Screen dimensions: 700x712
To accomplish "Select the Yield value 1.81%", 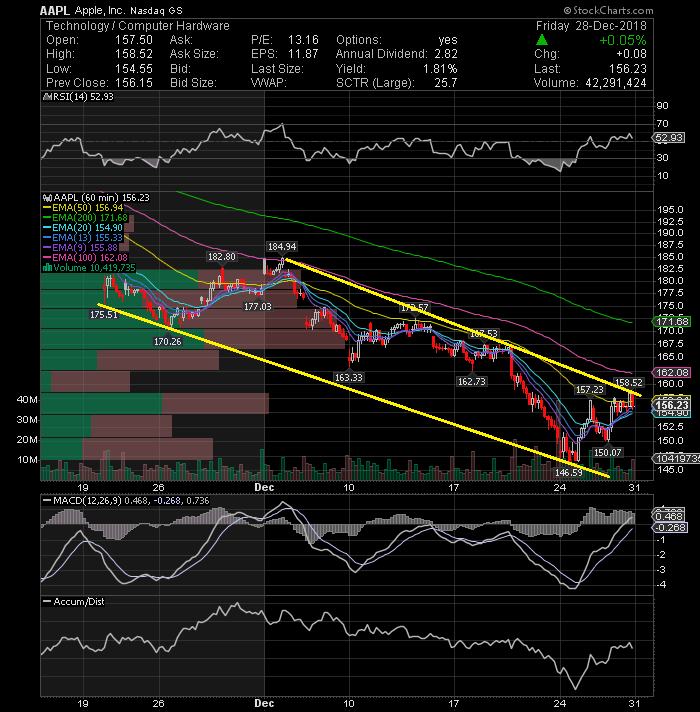I will click(x=440, y=69).
